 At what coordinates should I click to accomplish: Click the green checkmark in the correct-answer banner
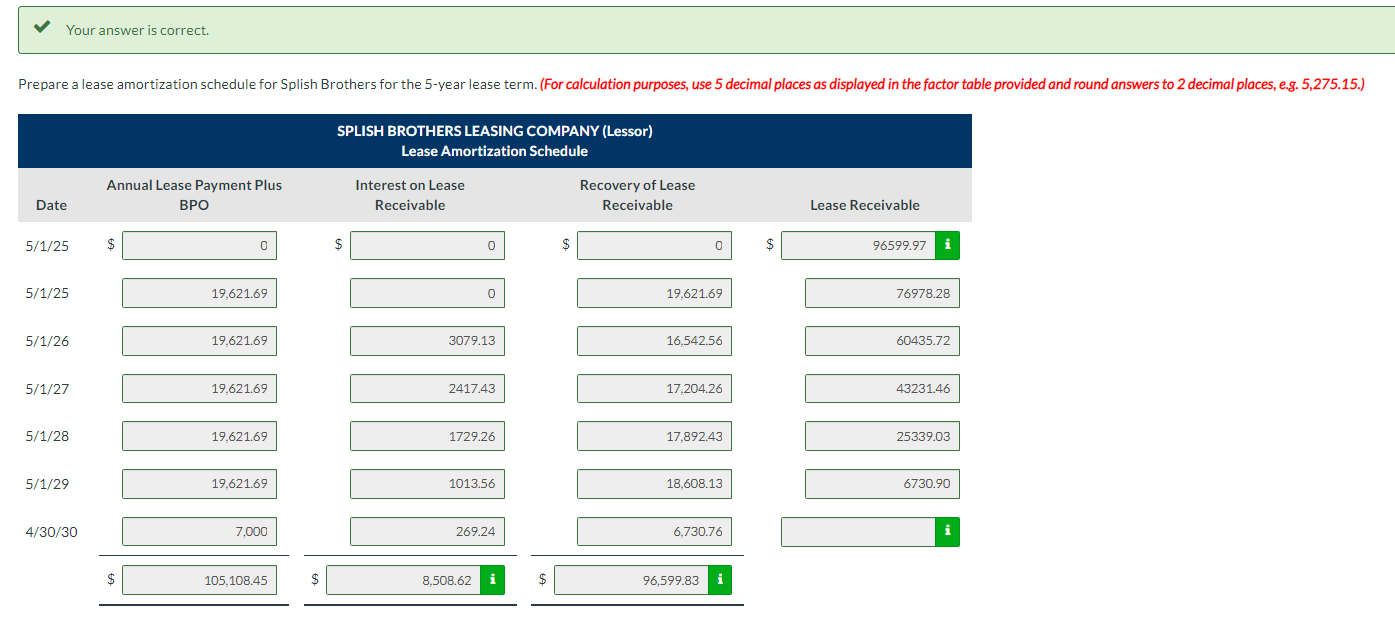pyautogui.click(x=41, y=29)
